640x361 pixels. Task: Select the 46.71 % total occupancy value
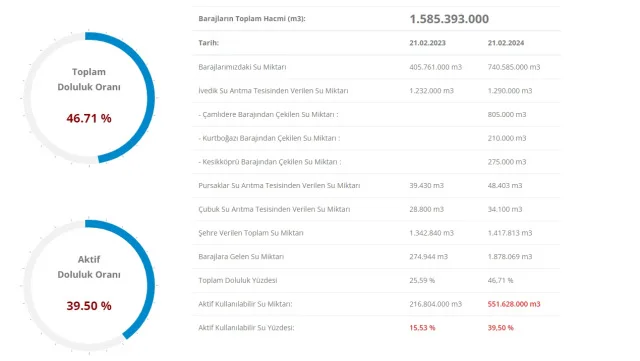[89, 118]
